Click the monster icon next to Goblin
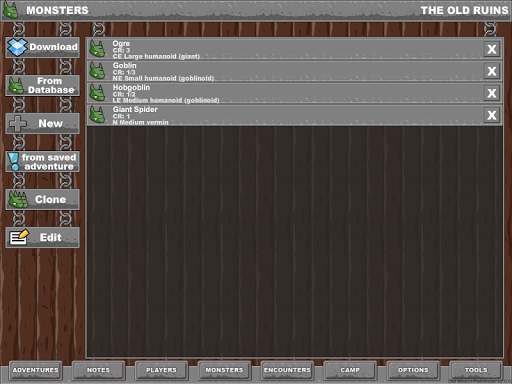 (97, 71)
